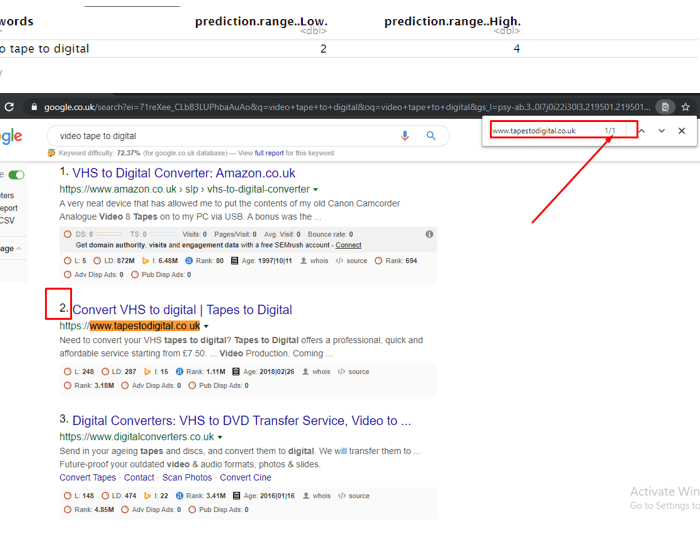Close the find-in-page bar
700x557 pixels.
pos(682,131)
